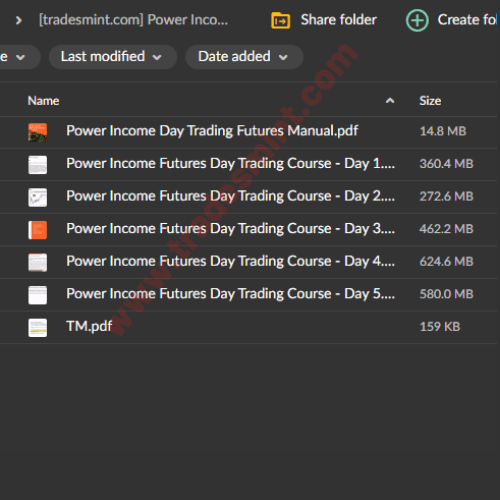The width and height of the screenshot is (500, 500).
Task: Click the 624.6 MB size value
Action: click(x=446, y=261)
